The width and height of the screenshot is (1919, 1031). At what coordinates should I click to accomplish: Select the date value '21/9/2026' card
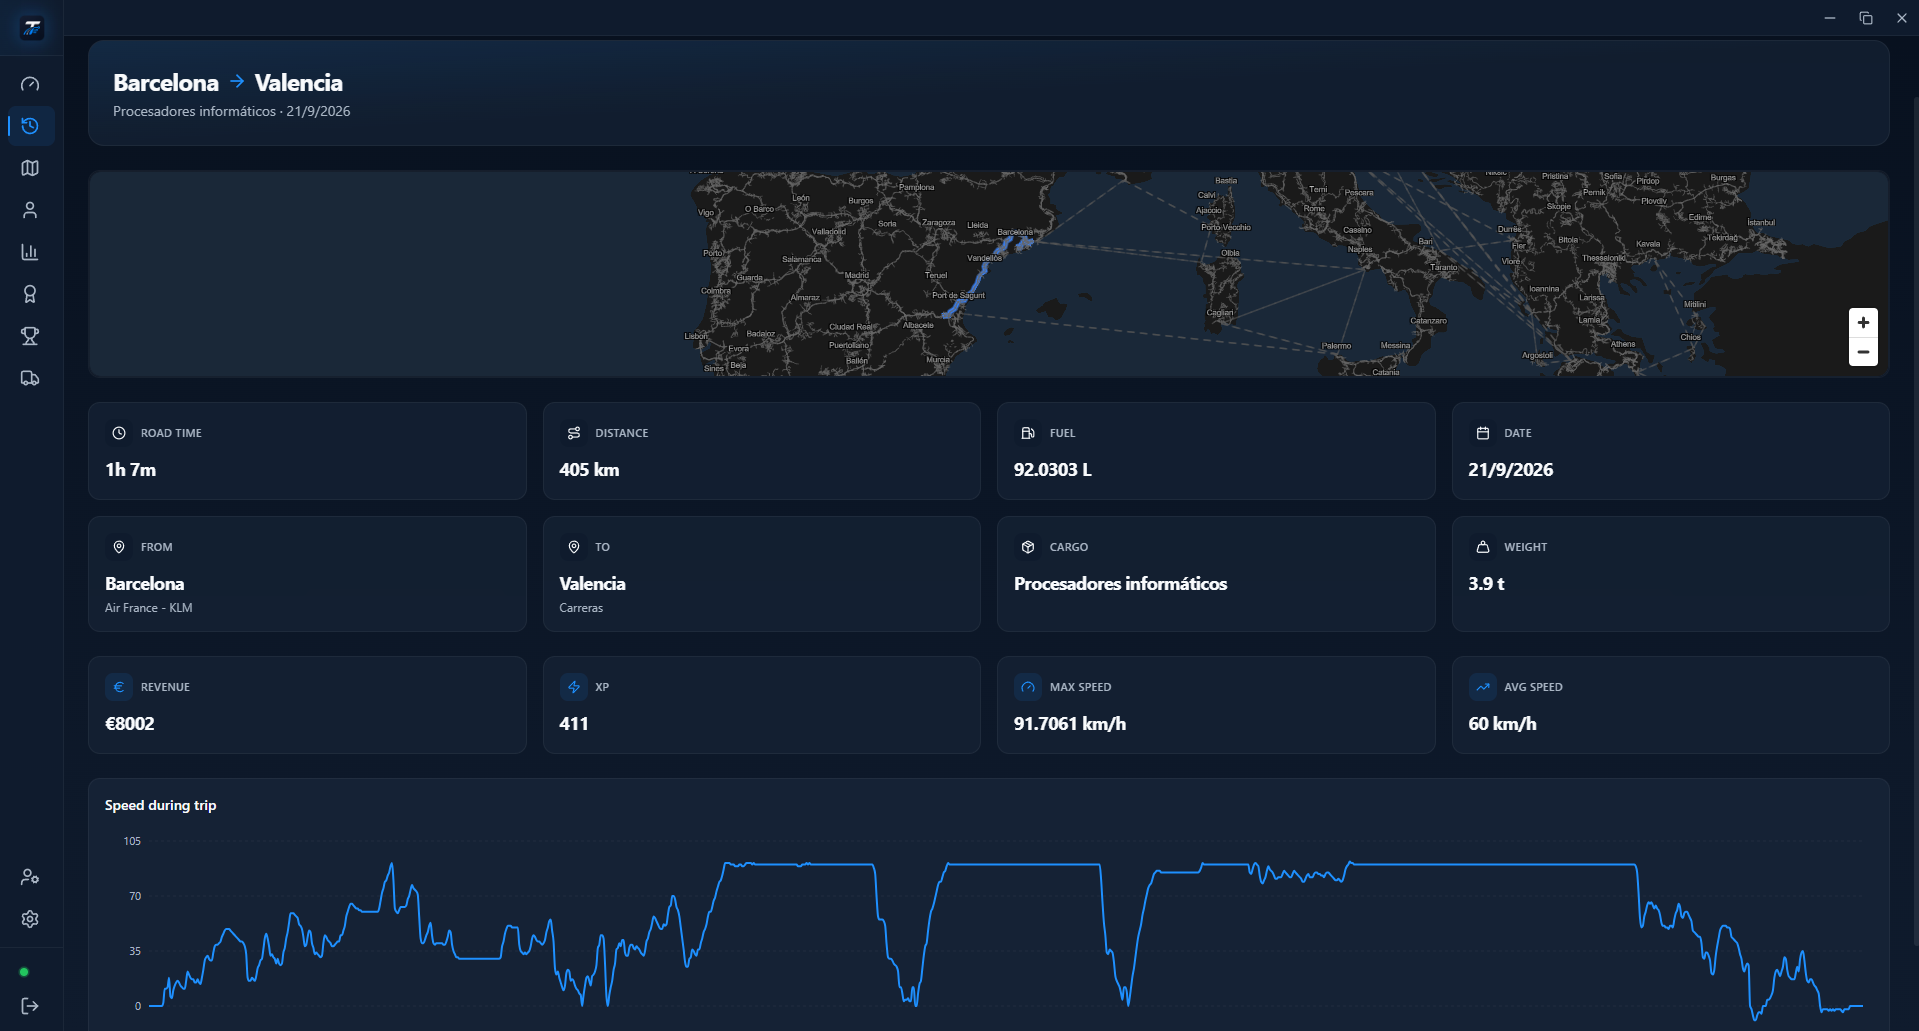(x=1510, y=470)
